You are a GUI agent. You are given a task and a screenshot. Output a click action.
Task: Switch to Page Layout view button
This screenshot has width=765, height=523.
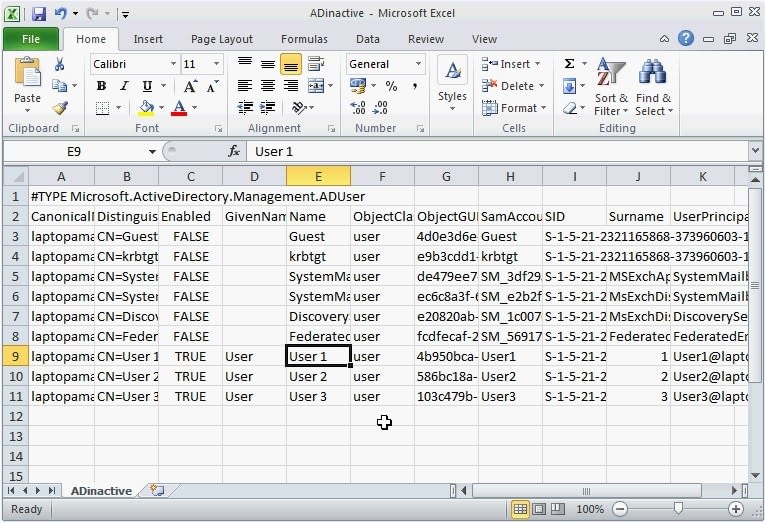pos(539,509)
